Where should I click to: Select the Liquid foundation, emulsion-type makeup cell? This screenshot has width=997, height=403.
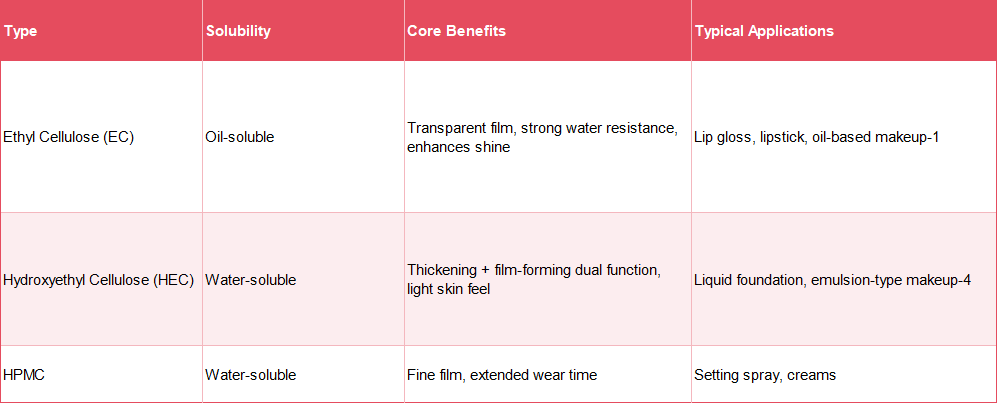tap(844, 280)
